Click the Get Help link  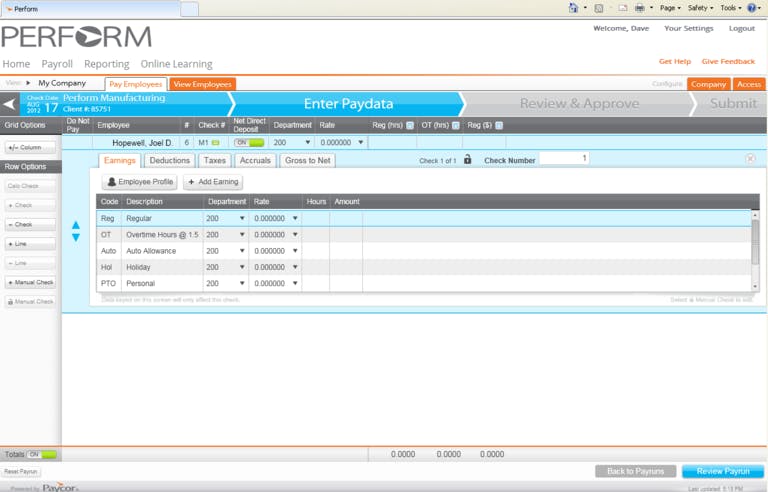point(675,61)
